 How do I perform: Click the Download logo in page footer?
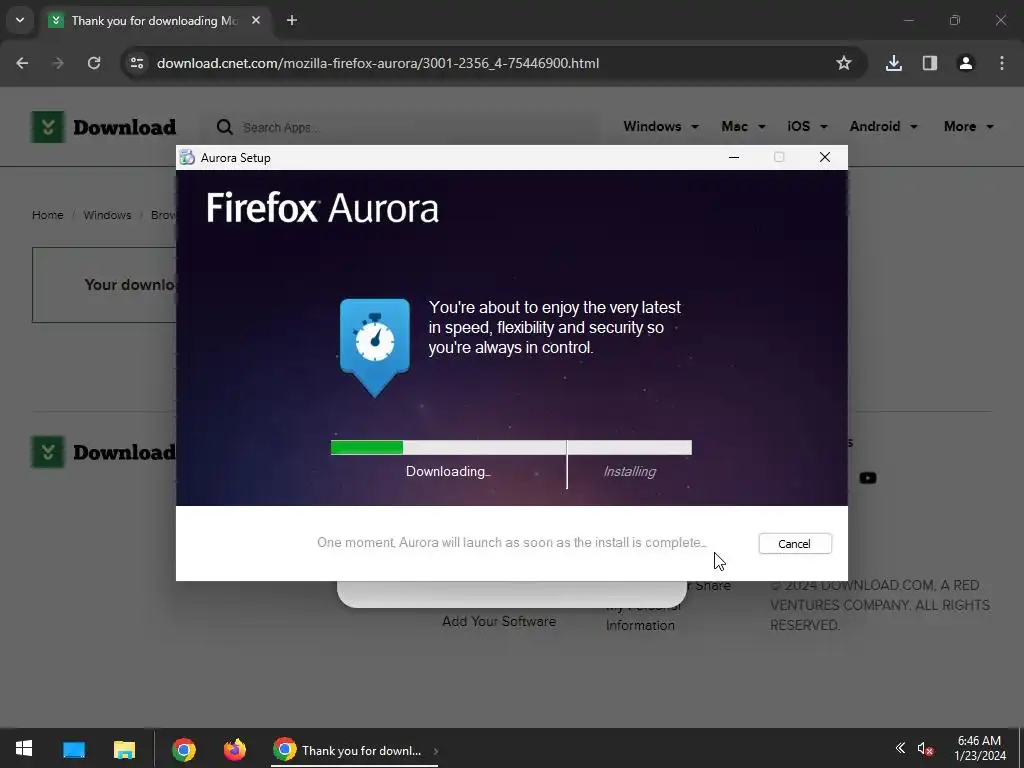(x=103, y=452)
